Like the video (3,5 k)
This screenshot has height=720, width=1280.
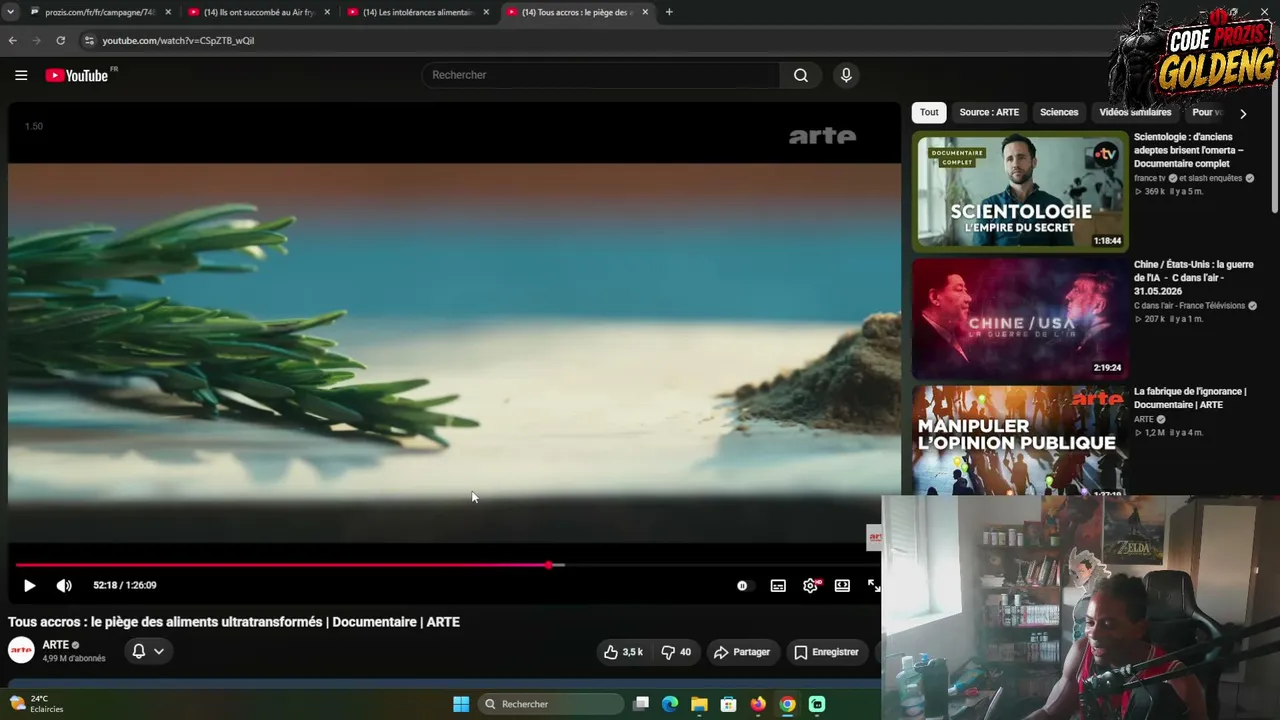(622, 652)
